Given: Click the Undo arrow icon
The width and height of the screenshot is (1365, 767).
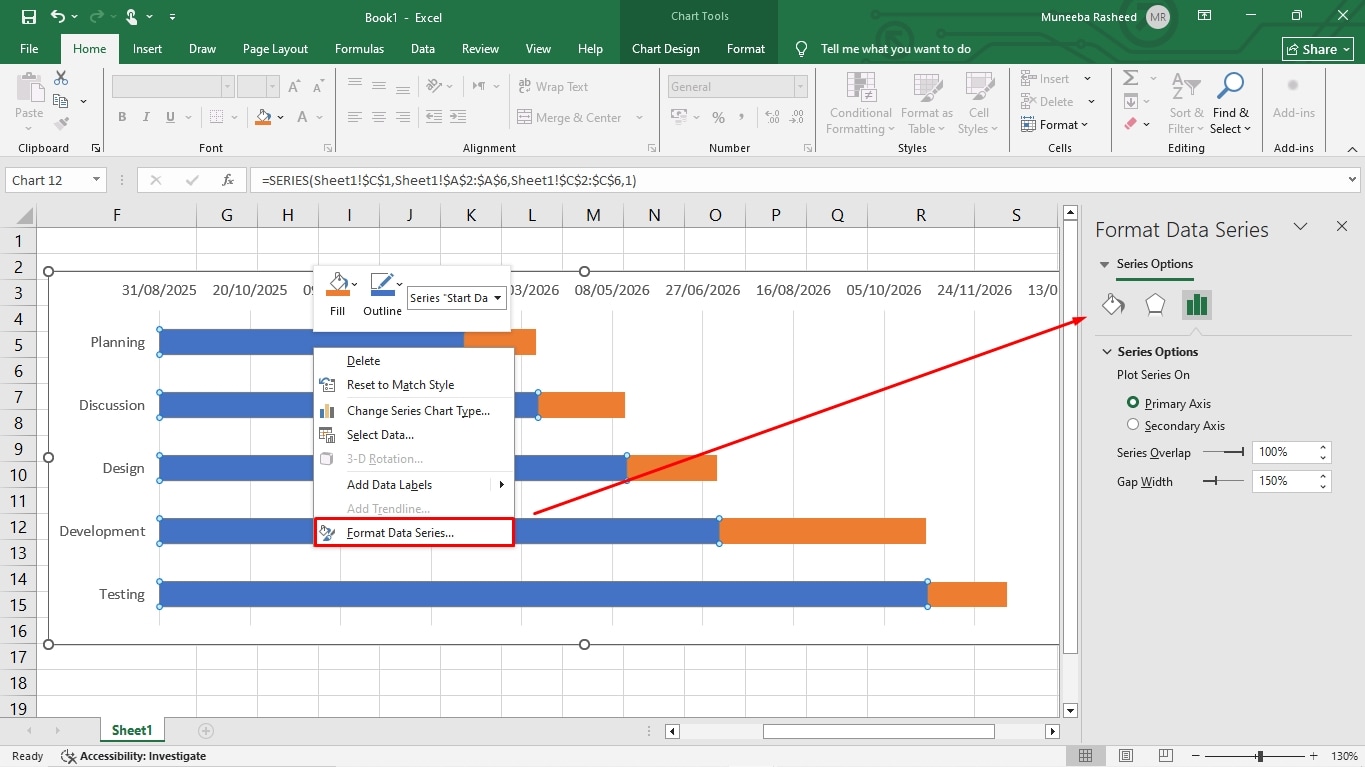Looking at the screenshot, I should (58, 17).
